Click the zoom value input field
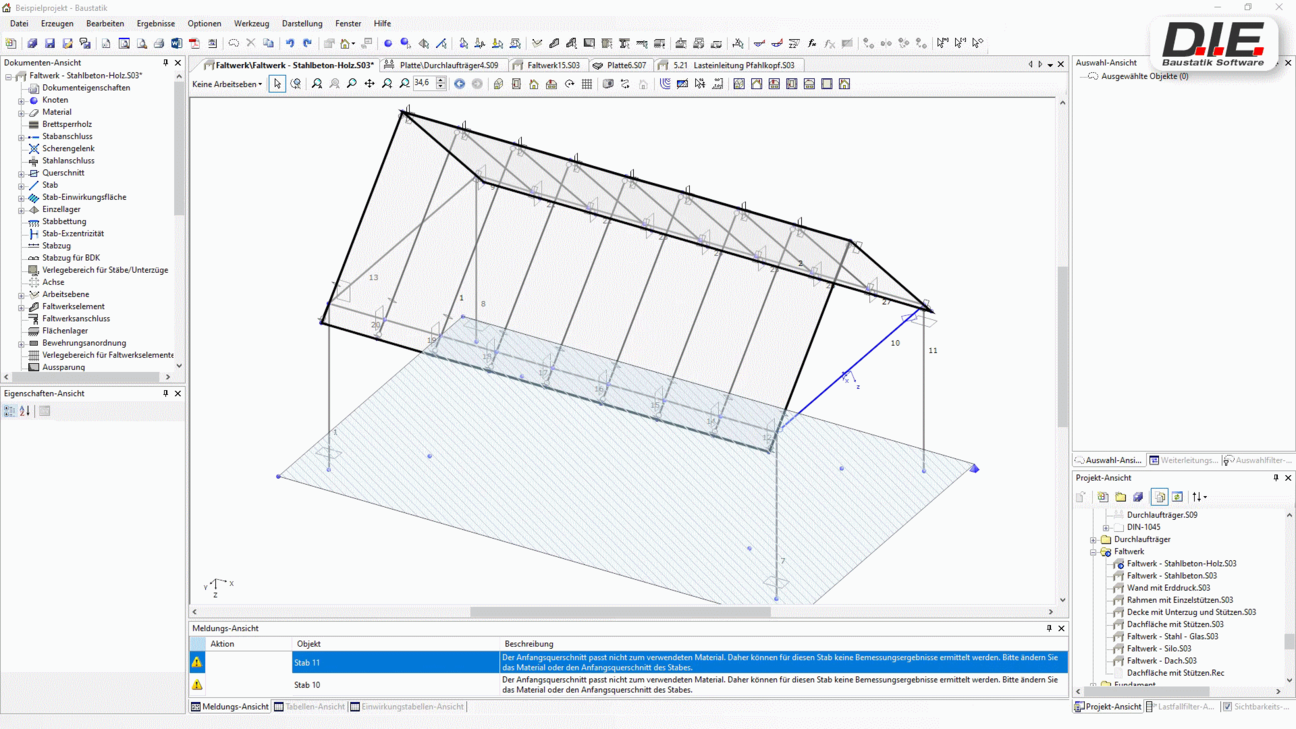 click(423, 84)
